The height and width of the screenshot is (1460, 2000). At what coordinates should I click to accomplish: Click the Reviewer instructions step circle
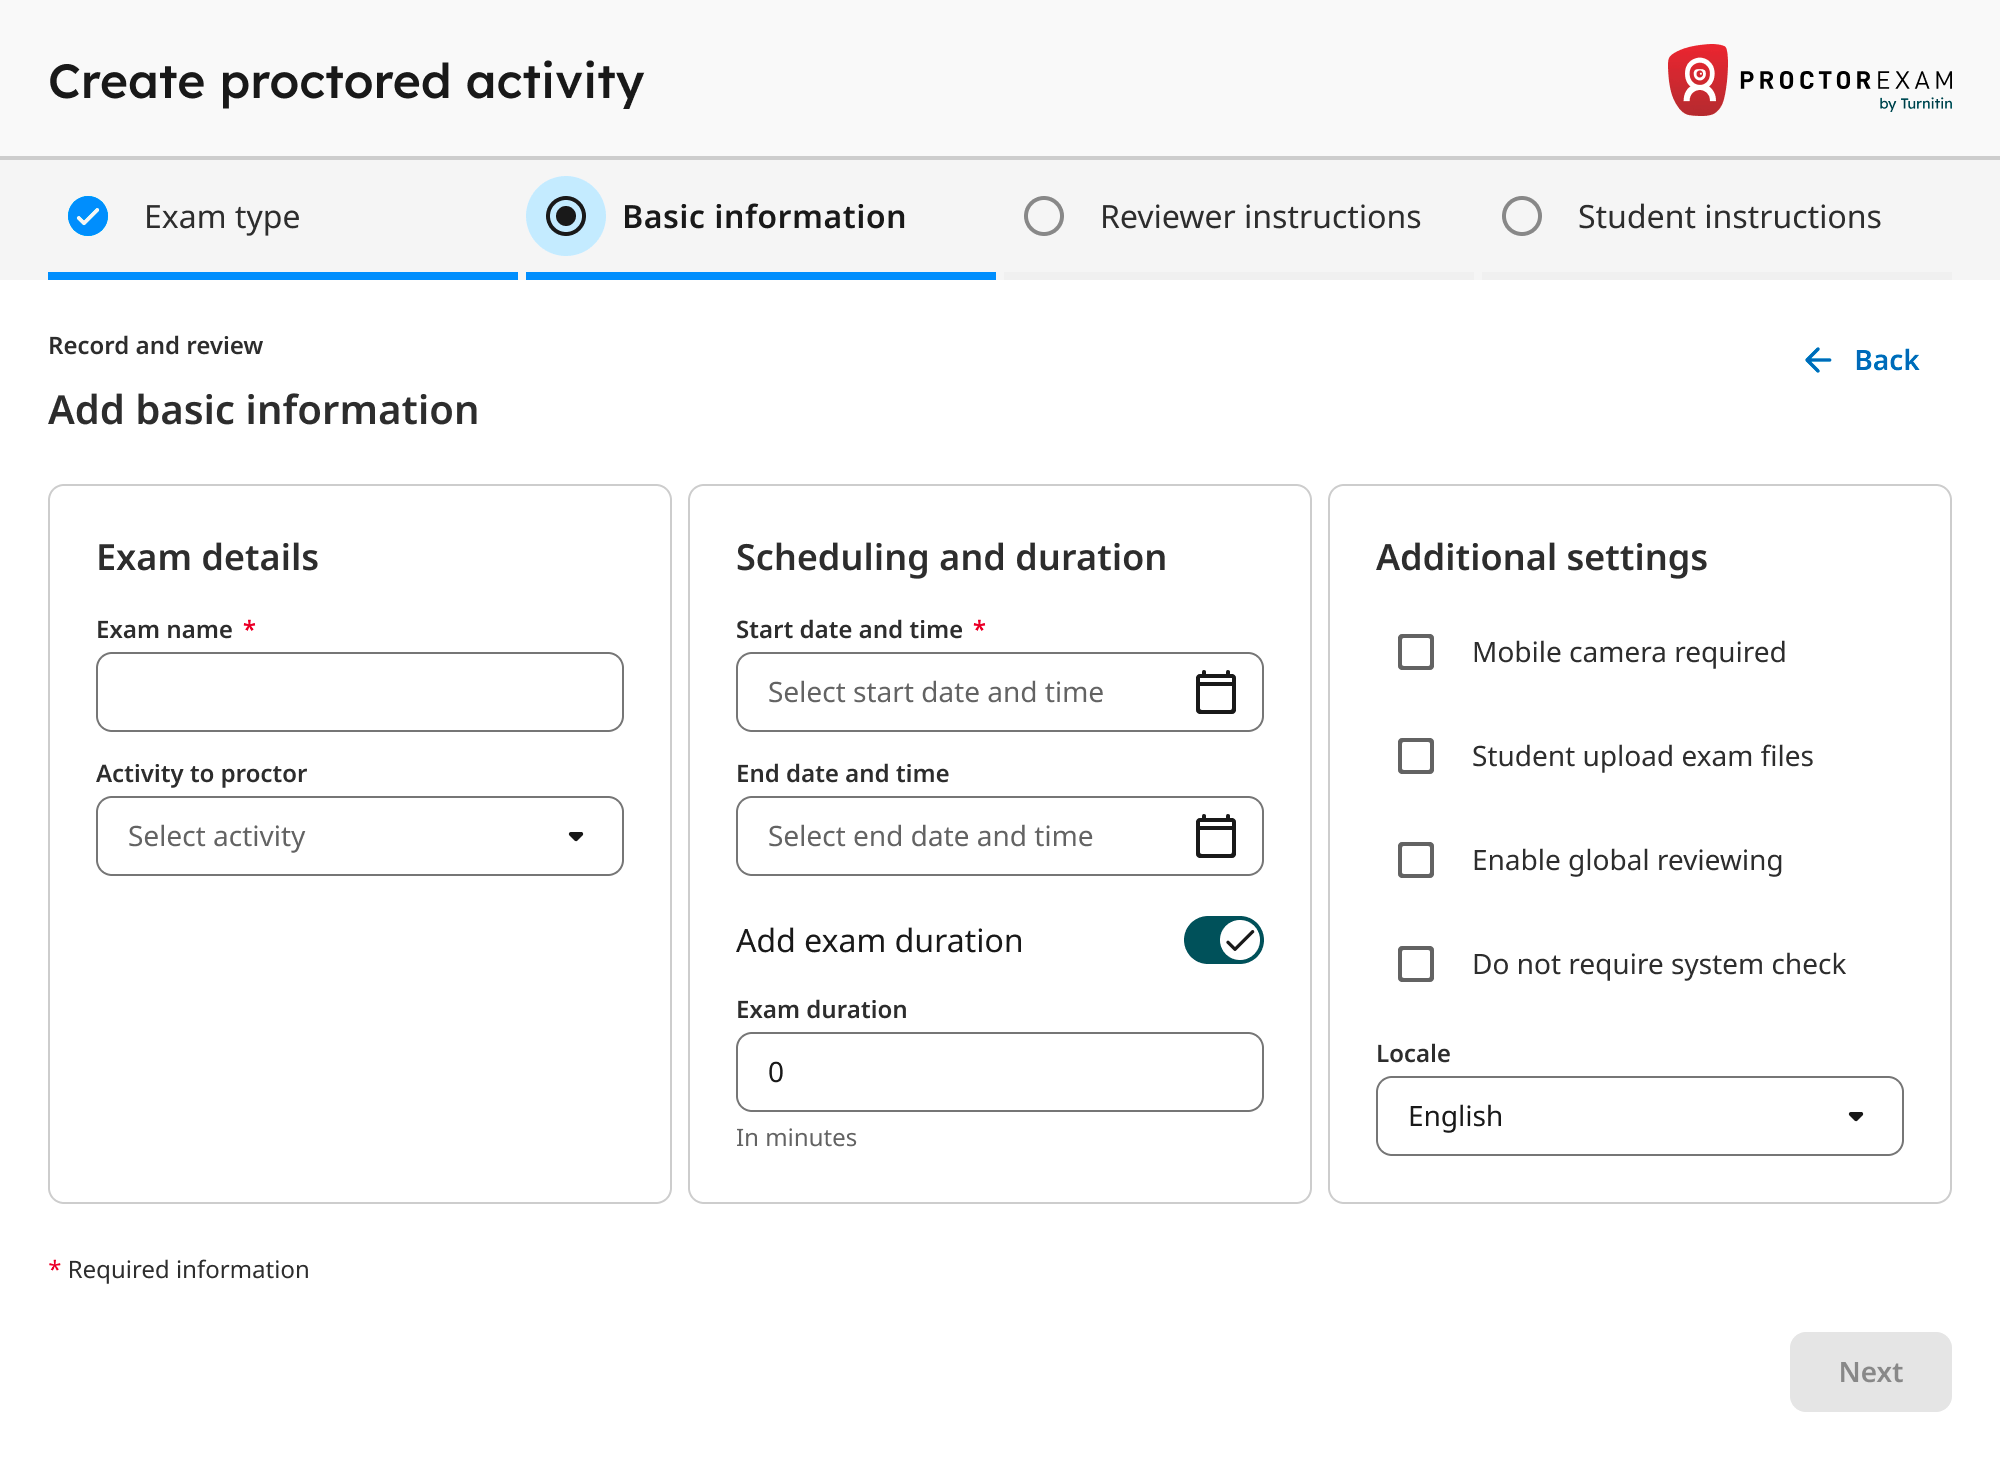[x=1044, y=216]
